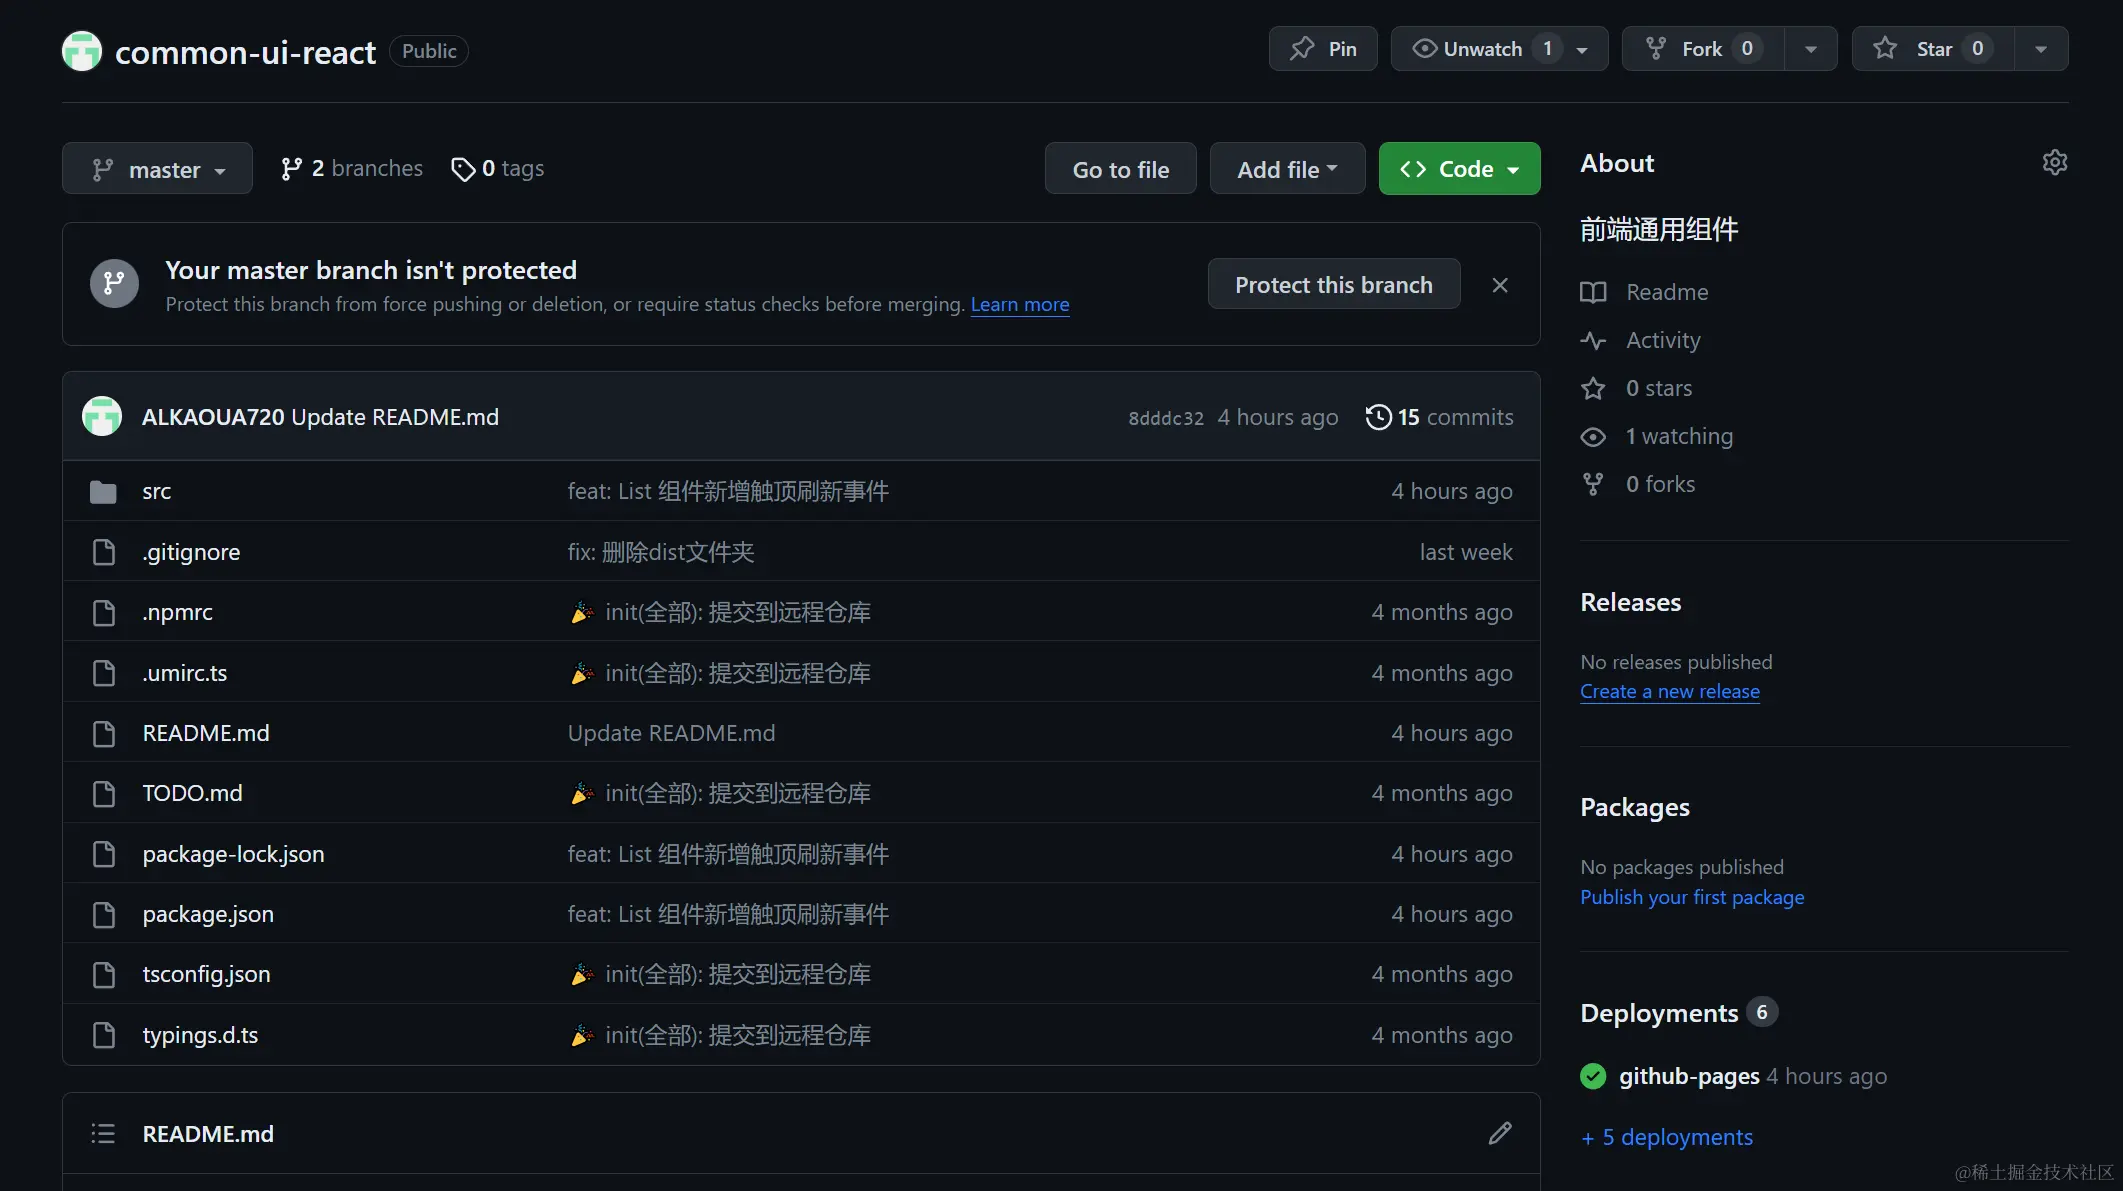Open Readme via the book icon
This screenshot has width=2123, height=1191.
(x=1592, y=292)
